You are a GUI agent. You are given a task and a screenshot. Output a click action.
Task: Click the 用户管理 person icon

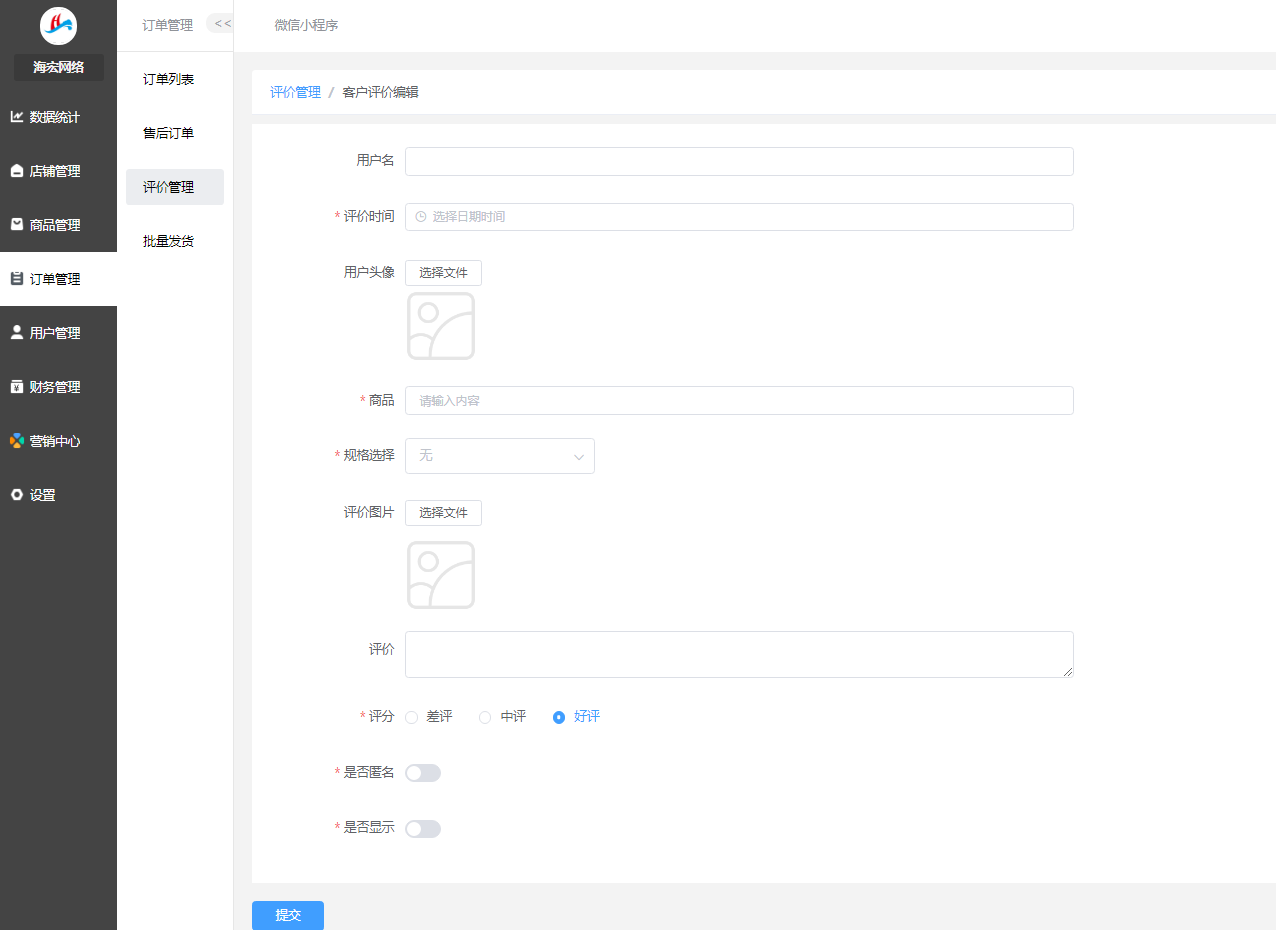(17, 333)
